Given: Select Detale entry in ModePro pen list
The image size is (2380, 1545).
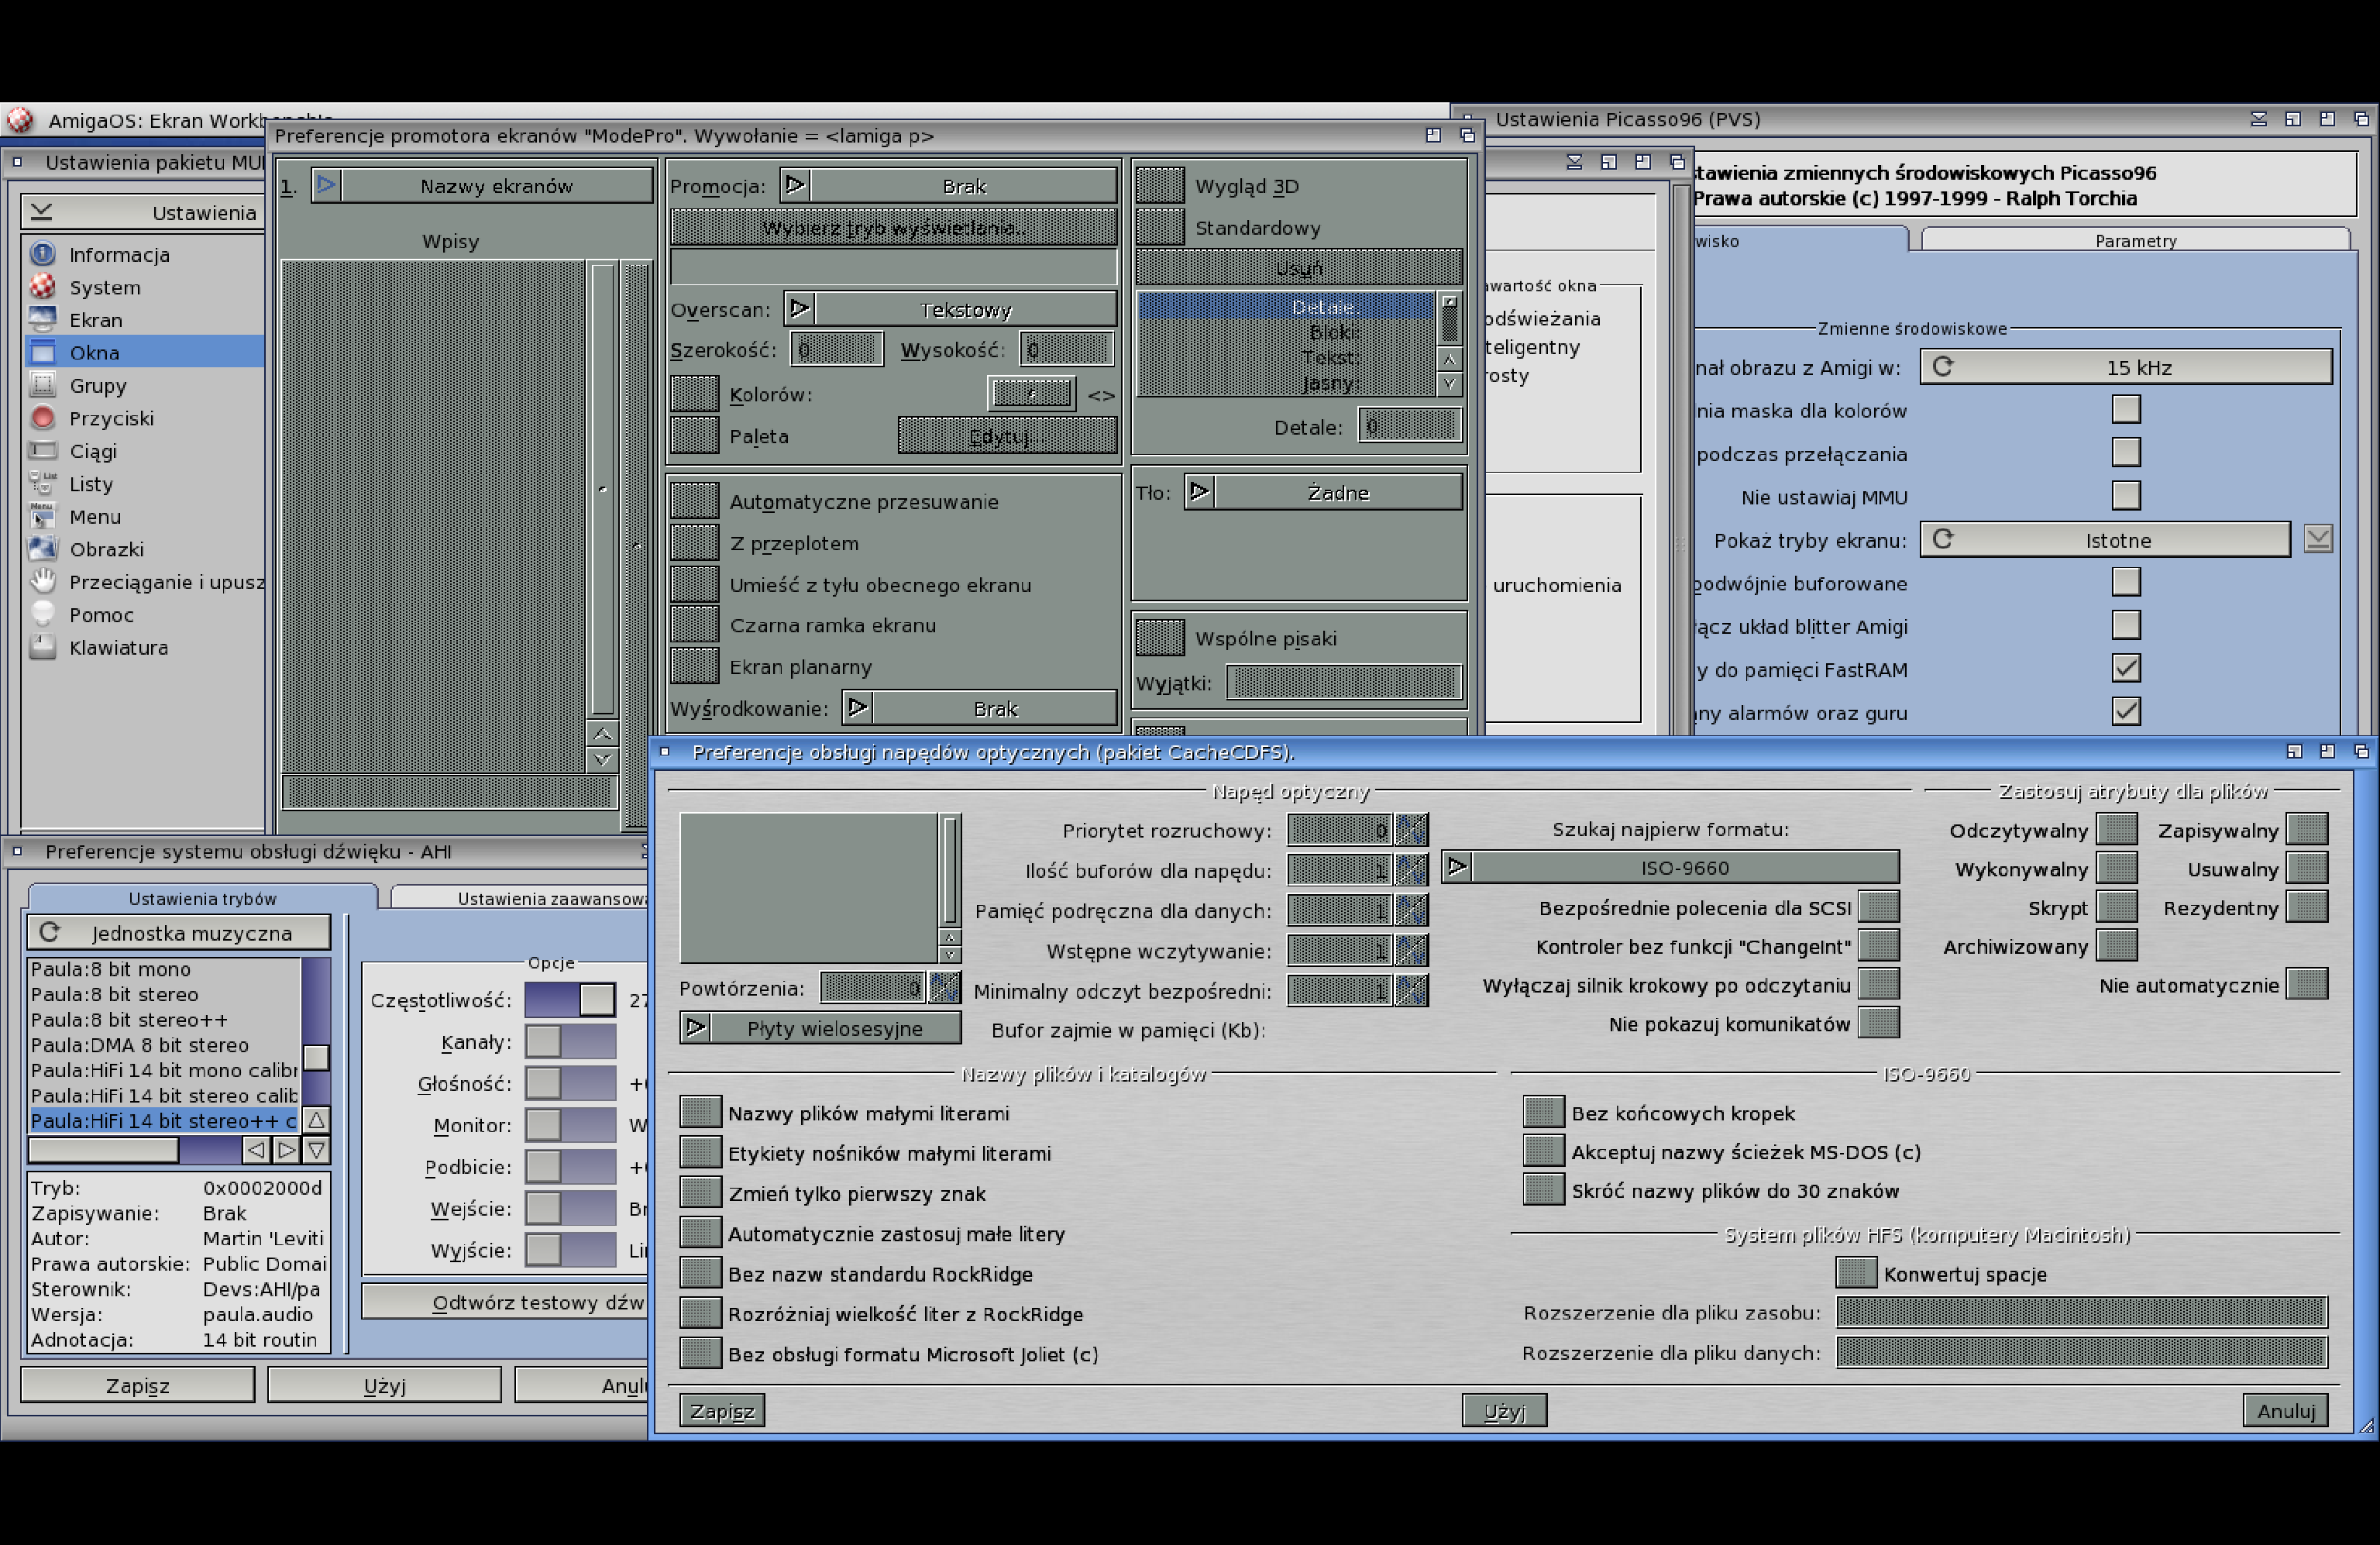Looking at the screenshot, I should [x=1286, y=307].
